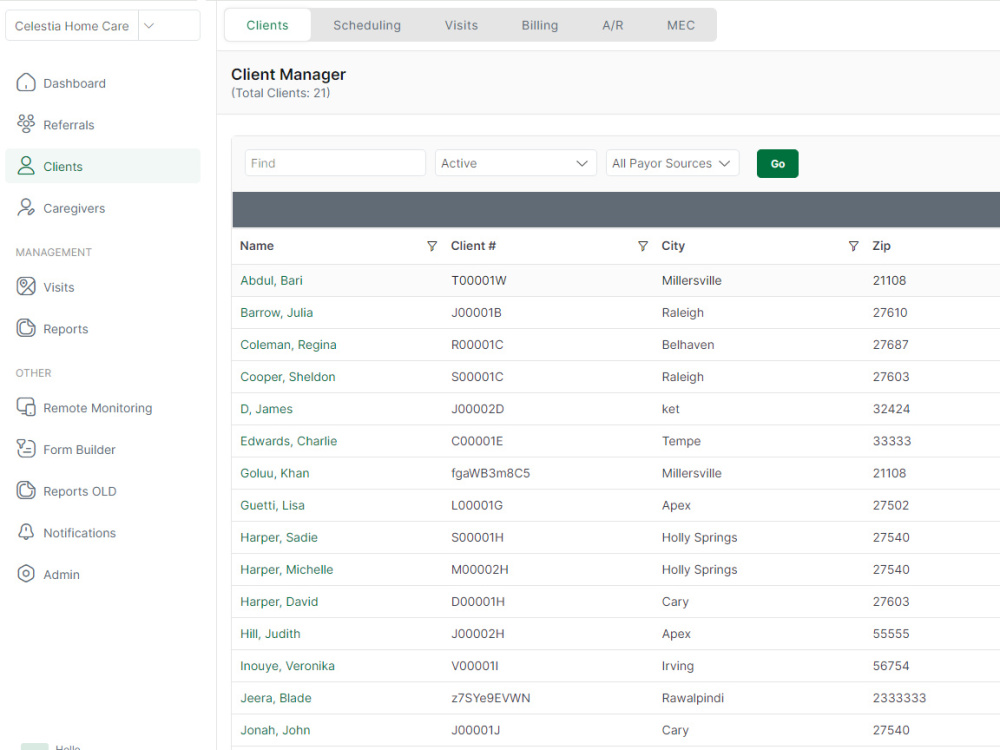Viewport: 1000px width, 750px height.
Task: Open client D, James
Action: pos(266,409)
